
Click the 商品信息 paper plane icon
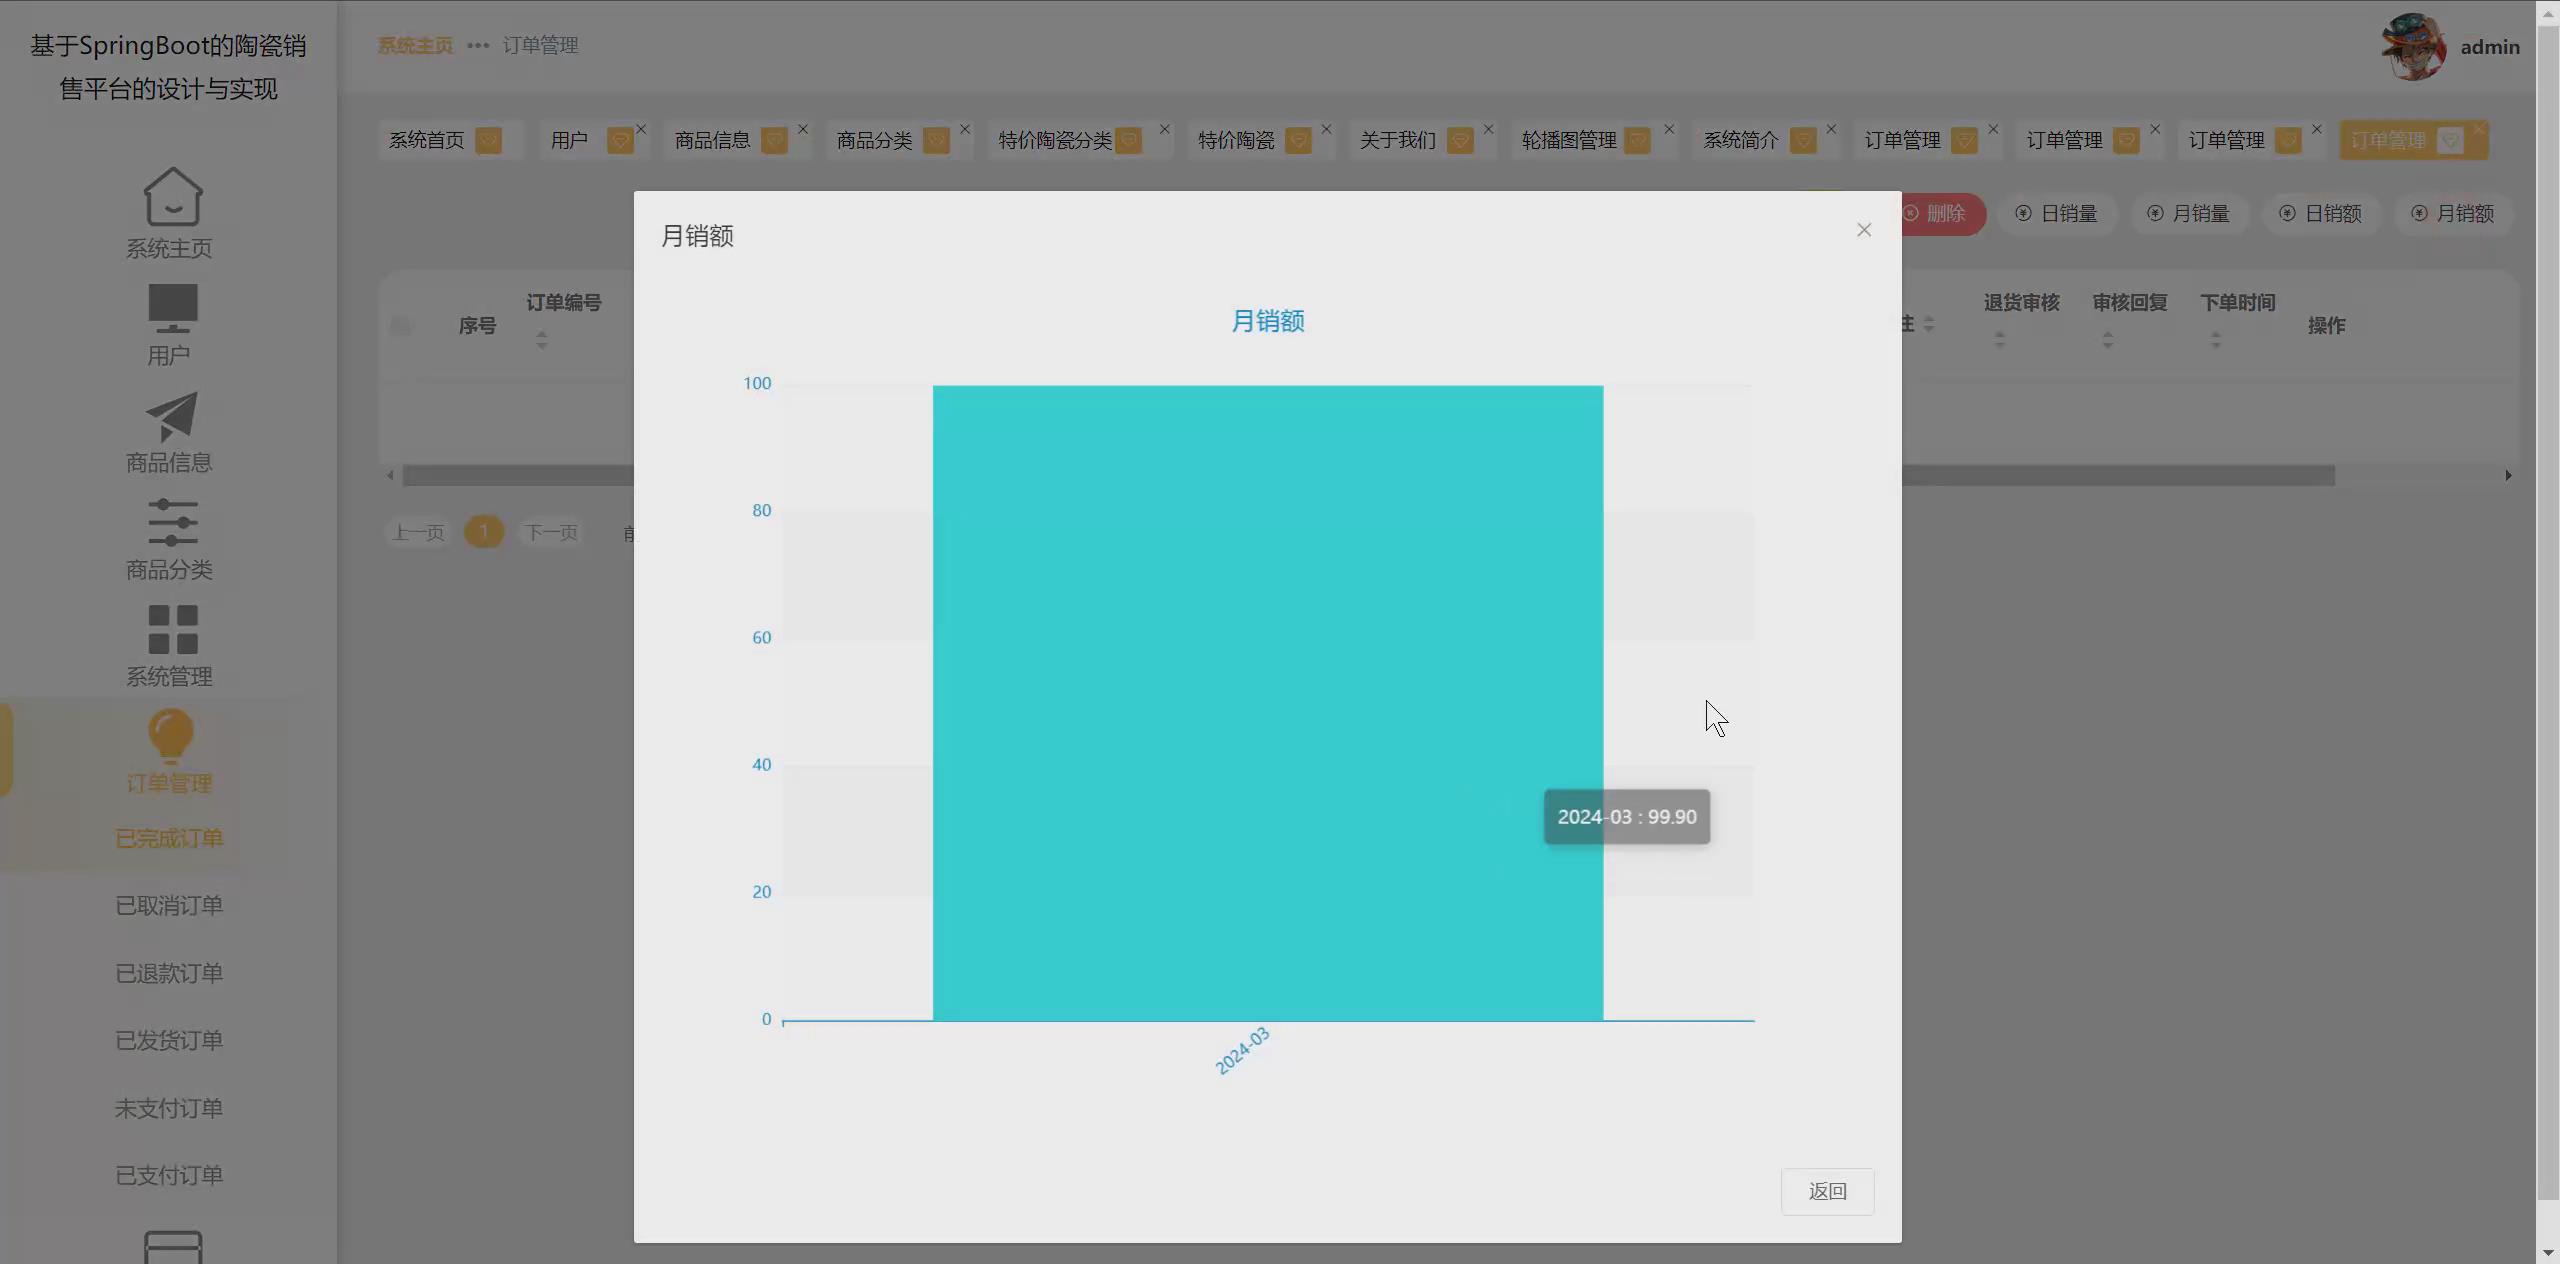tap(172, 416)
